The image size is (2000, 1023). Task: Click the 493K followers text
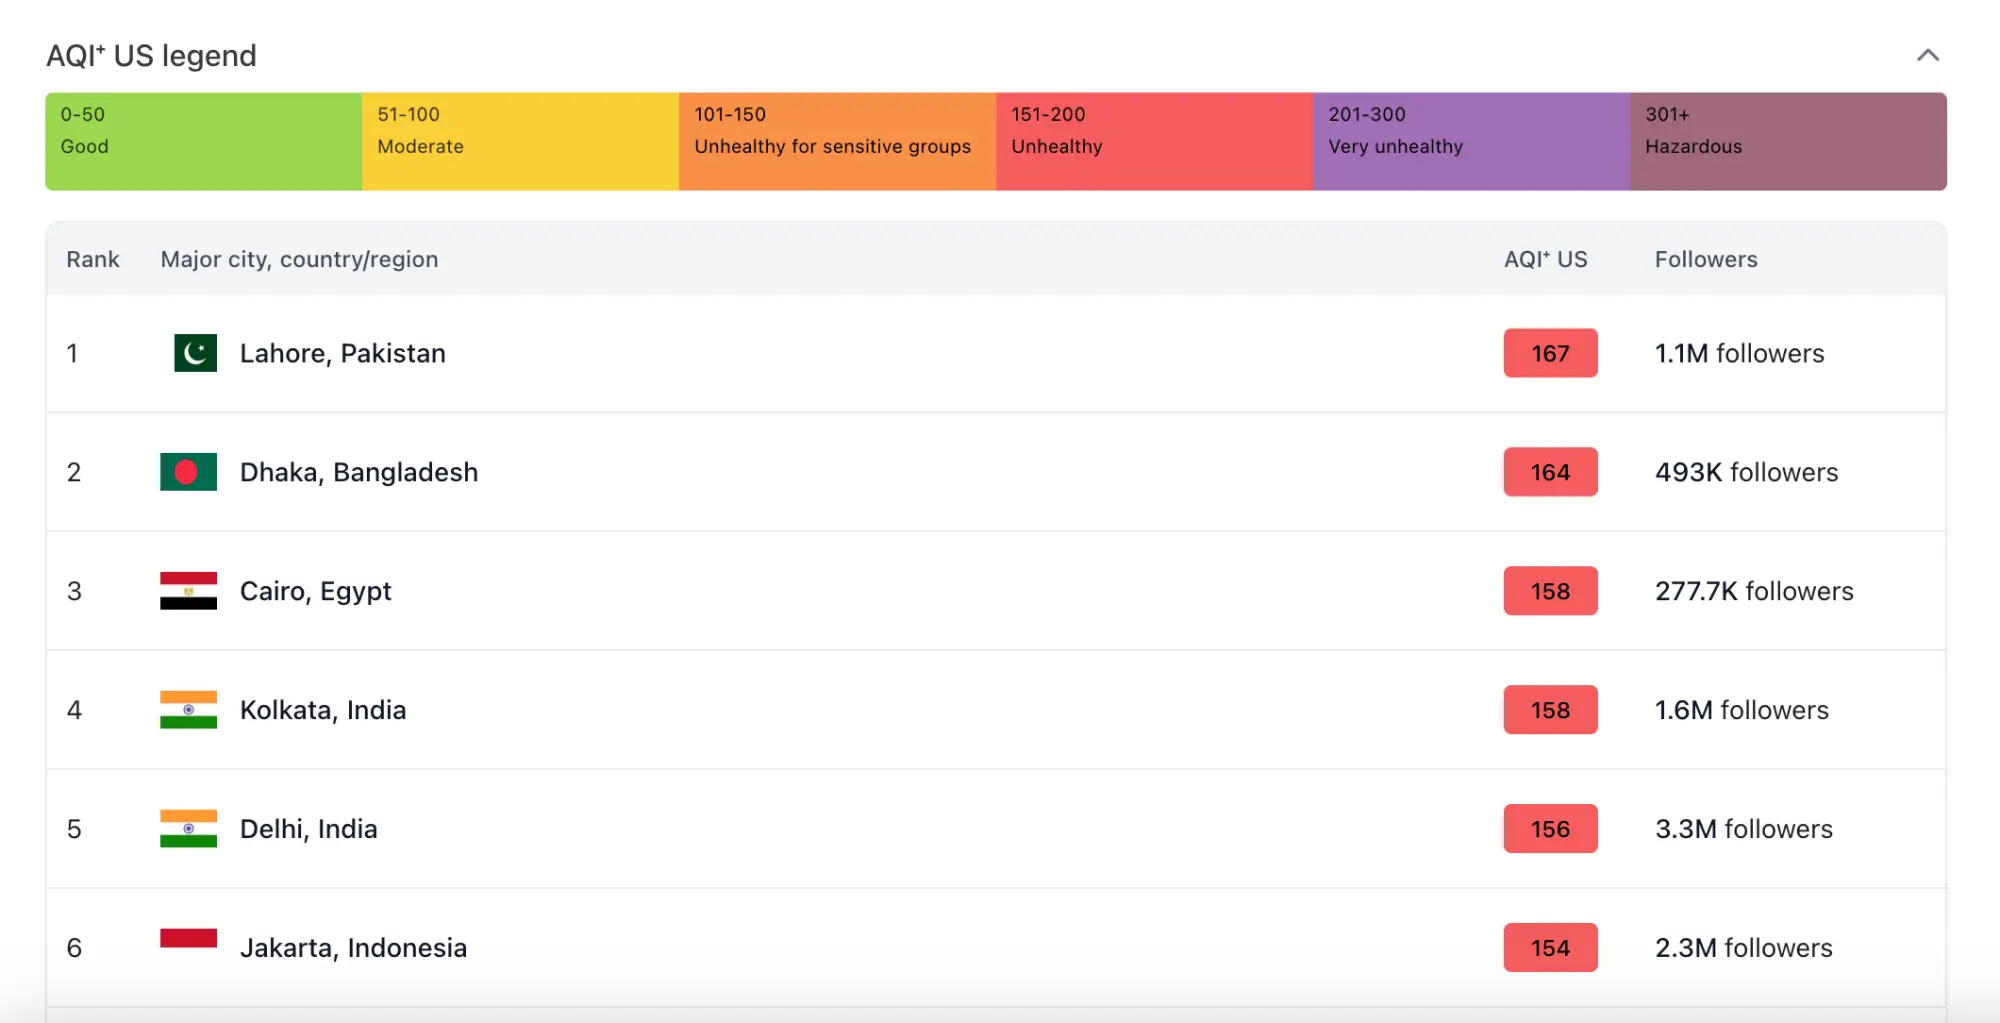[1746, 472]
